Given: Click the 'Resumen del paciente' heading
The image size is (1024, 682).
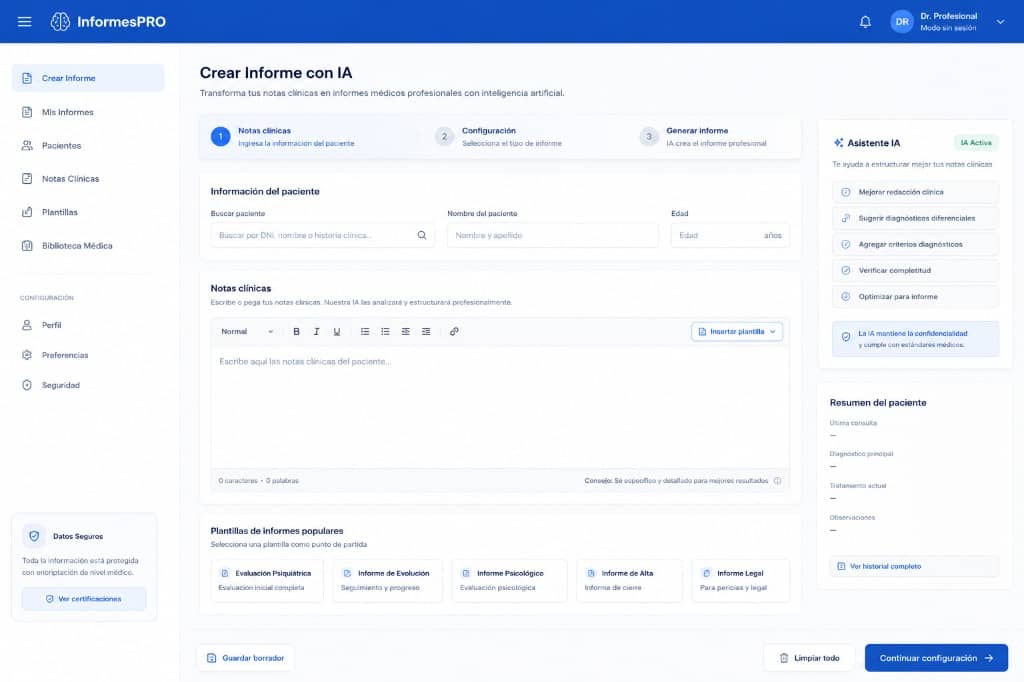Looking at the screenshot, I should pyautogui.click(x=878, y=402).
